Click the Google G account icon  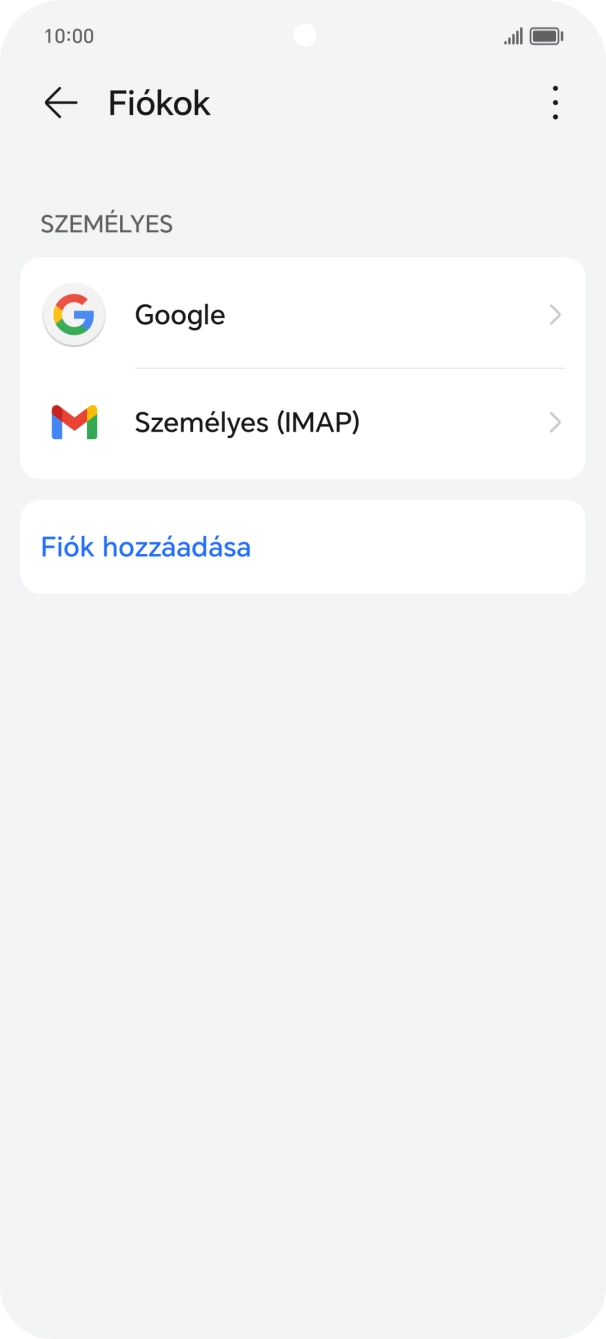coord(73,314)
